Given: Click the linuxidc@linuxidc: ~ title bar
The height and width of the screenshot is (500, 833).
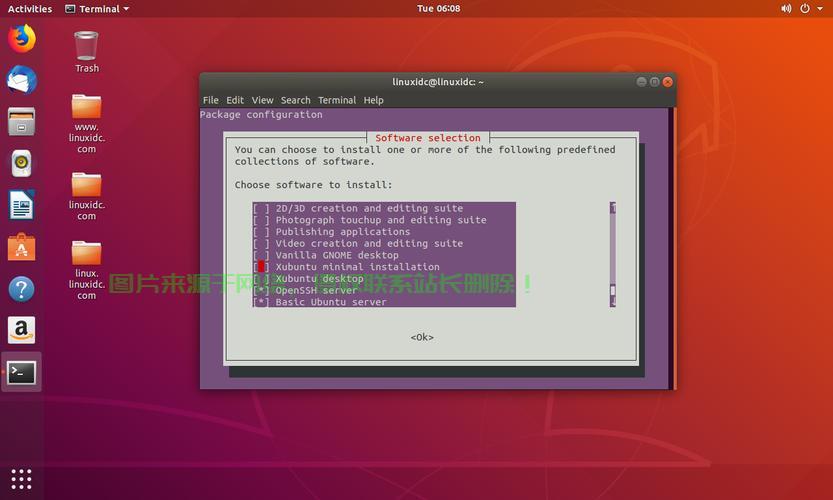Looking at the screenshot, I should 438,82.
